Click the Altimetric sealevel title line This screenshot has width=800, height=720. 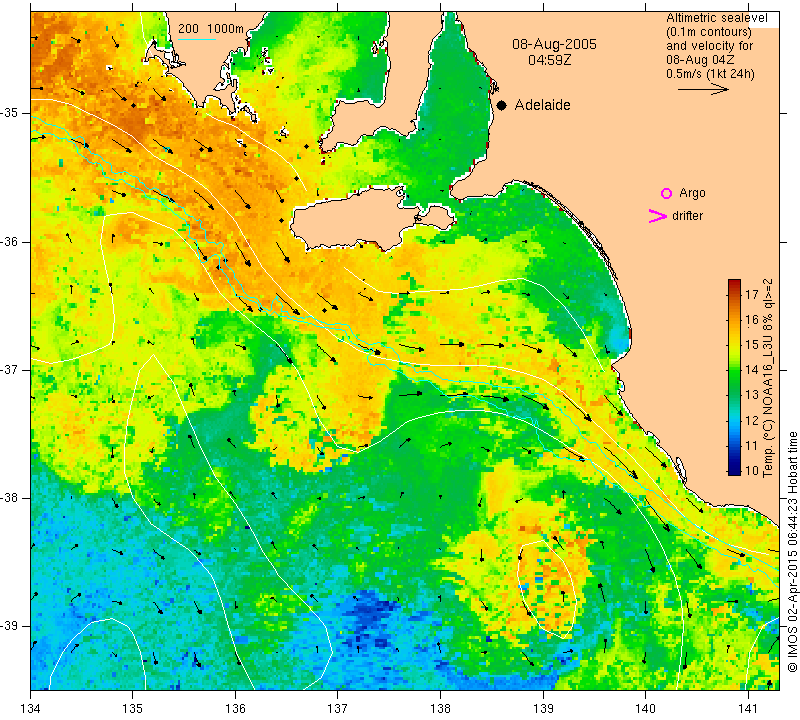coord(716,18)
